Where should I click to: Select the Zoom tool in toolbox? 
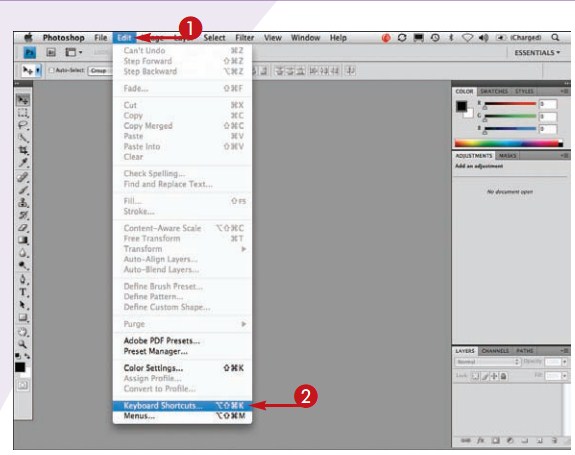pyautogui.click(x=23, y=344)
